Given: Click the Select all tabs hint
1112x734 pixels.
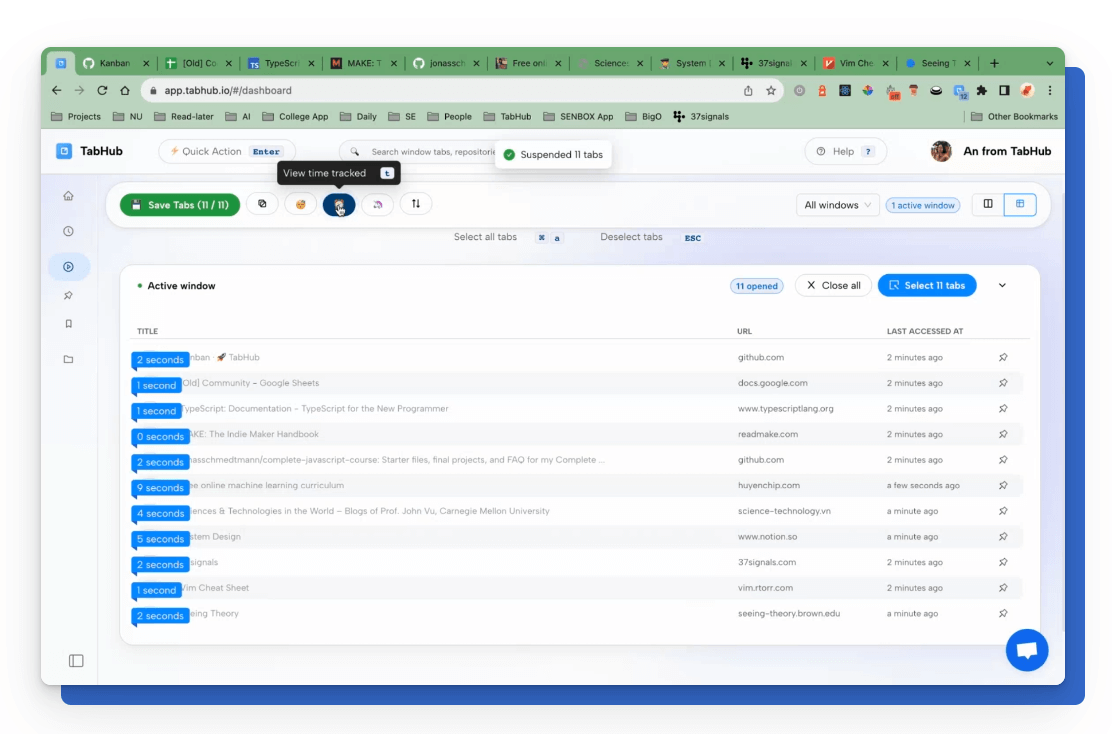Looking at the screenshot, I should [485, 237].
